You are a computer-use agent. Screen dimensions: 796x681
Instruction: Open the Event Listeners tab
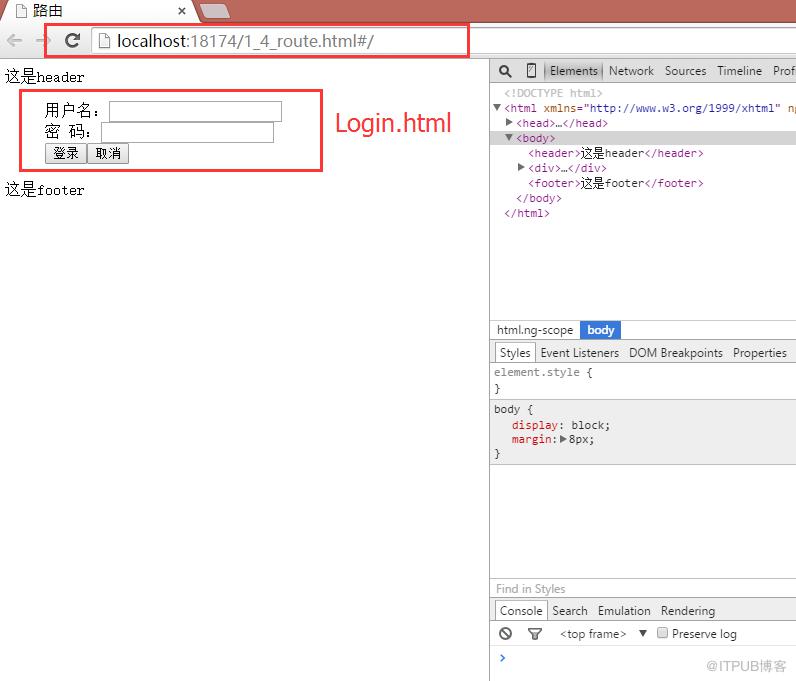579,352
